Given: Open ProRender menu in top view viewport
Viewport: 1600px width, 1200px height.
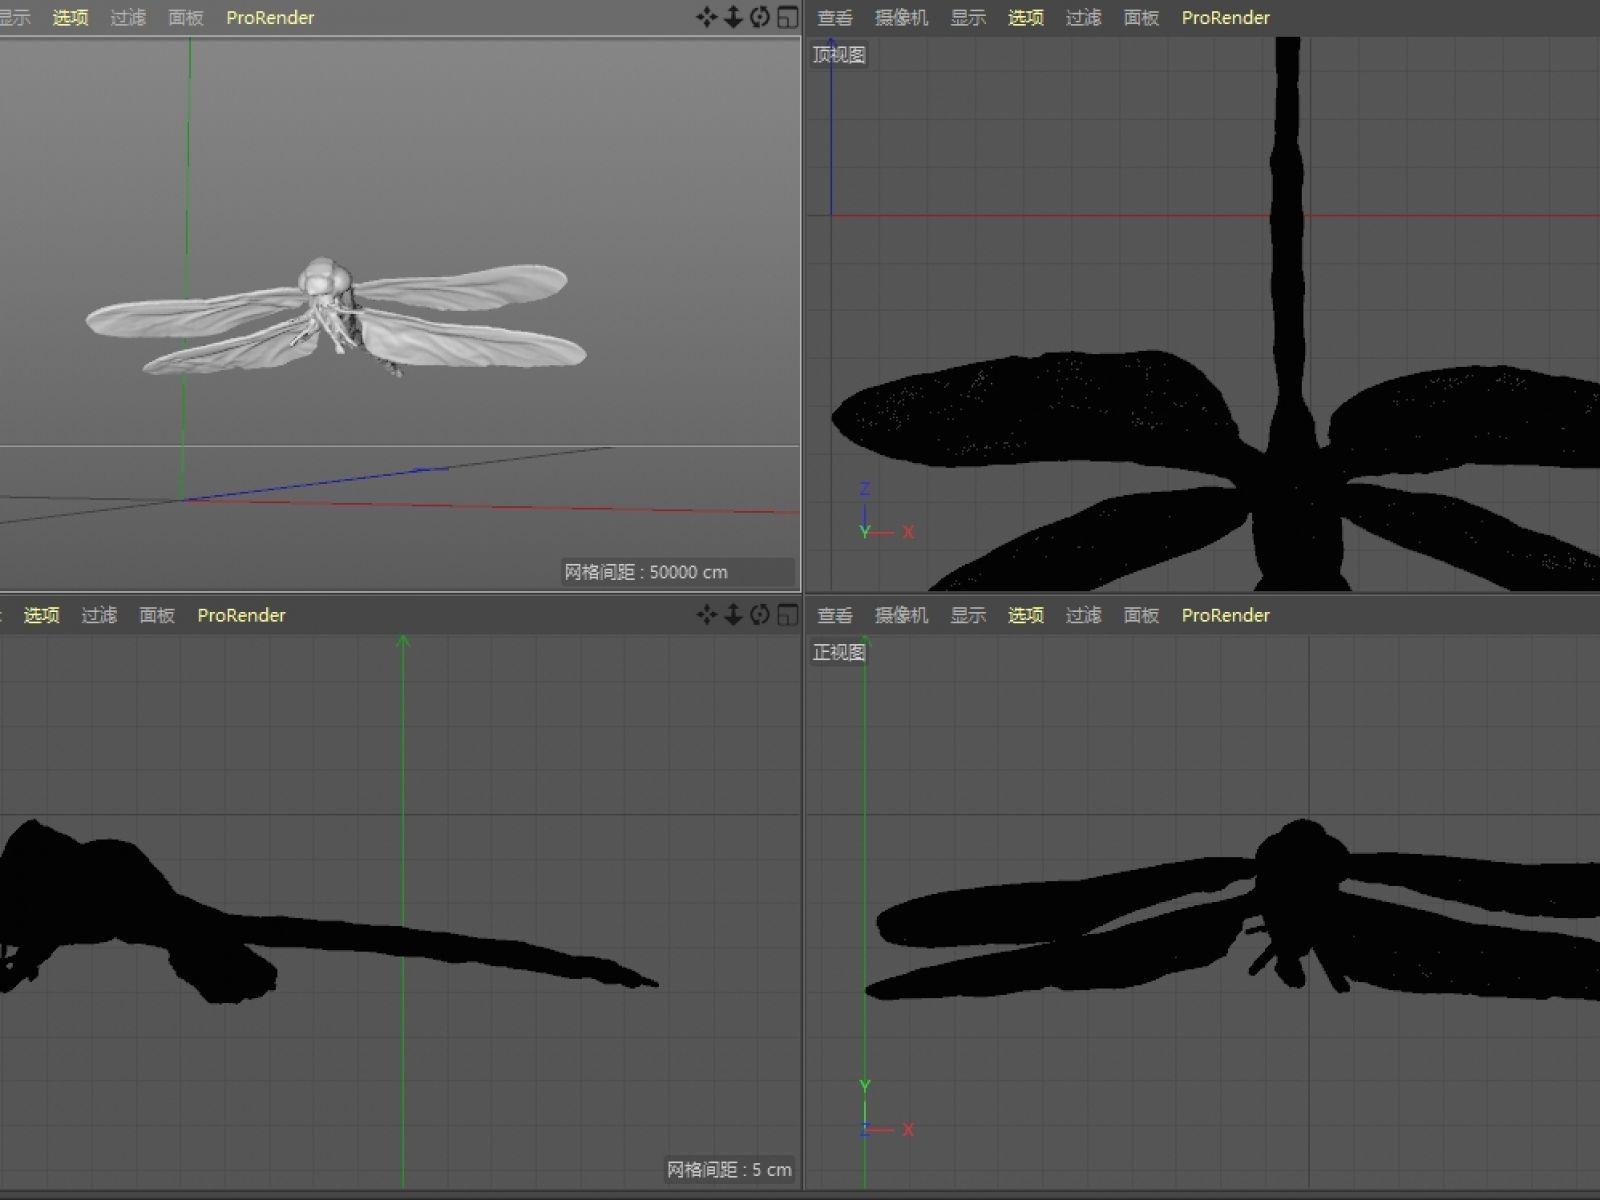Looking at the screenshot, I should tap(1225, 17).
